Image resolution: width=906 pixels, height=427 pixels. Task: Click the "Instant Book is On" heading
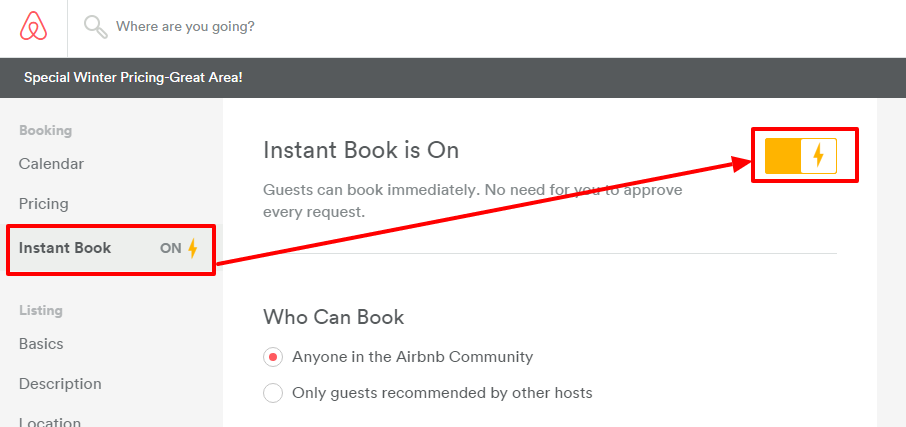pos(360,150)
